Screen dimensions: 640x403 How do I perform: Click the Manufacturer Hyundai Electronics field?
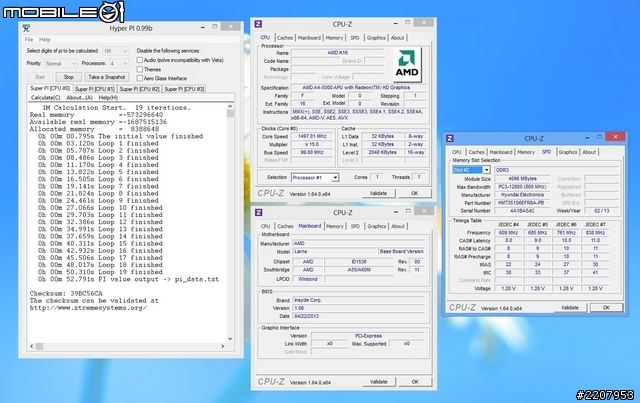pos(522,195)
